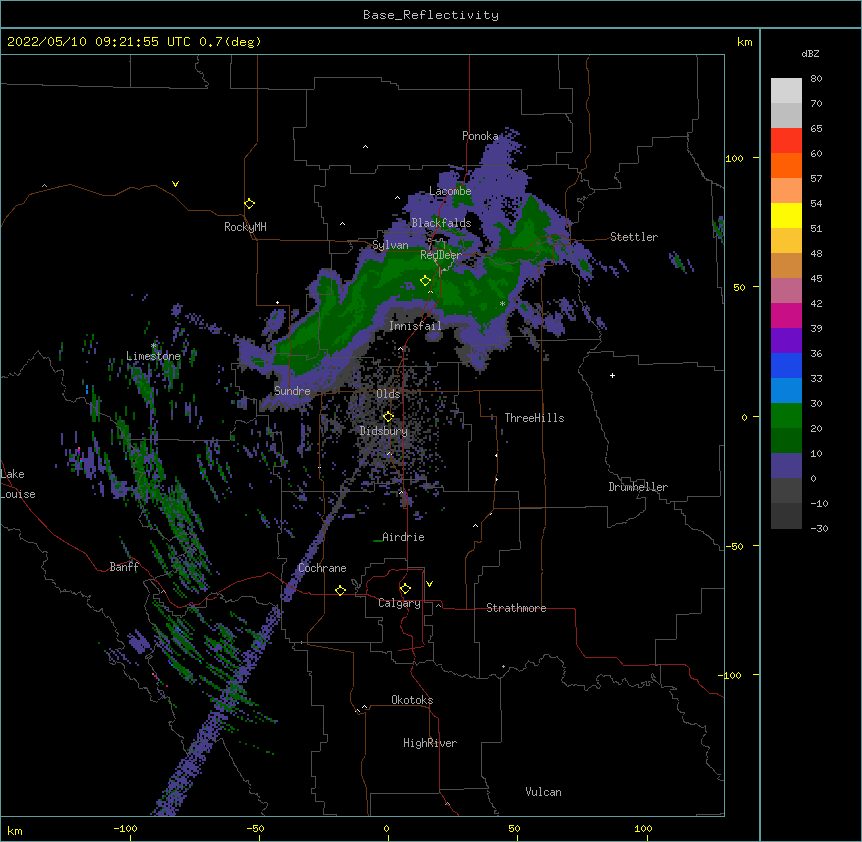Click the white asterisk marker above Limestone
The height and width of the screenshot is (842, 862).
[x=154, y=346]
